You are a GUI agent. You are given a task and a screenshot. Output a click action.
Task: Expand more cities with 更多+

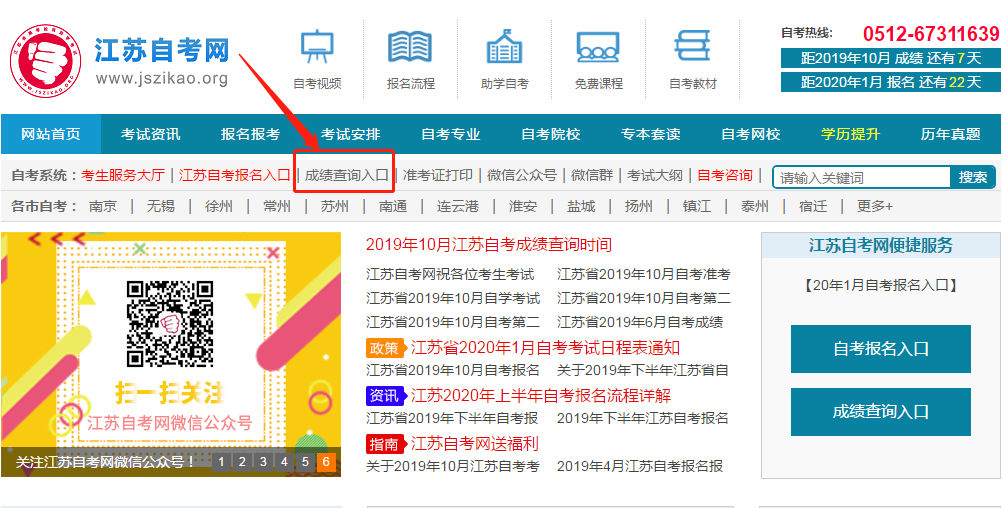point(875,207)
